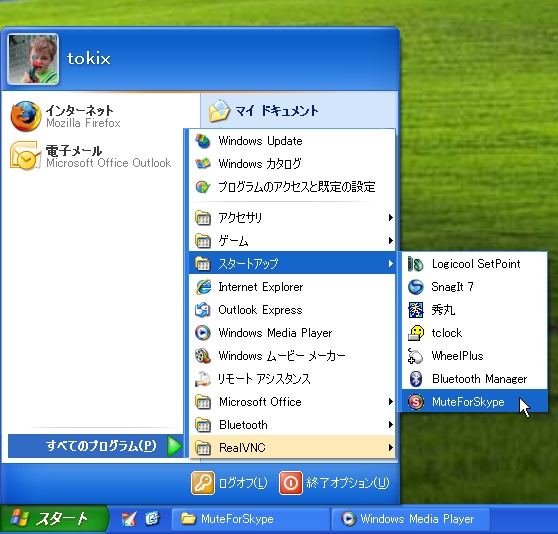Click the WheelPlus mouse icon
This screenshot has height=534, width=558.
point(416,356)
